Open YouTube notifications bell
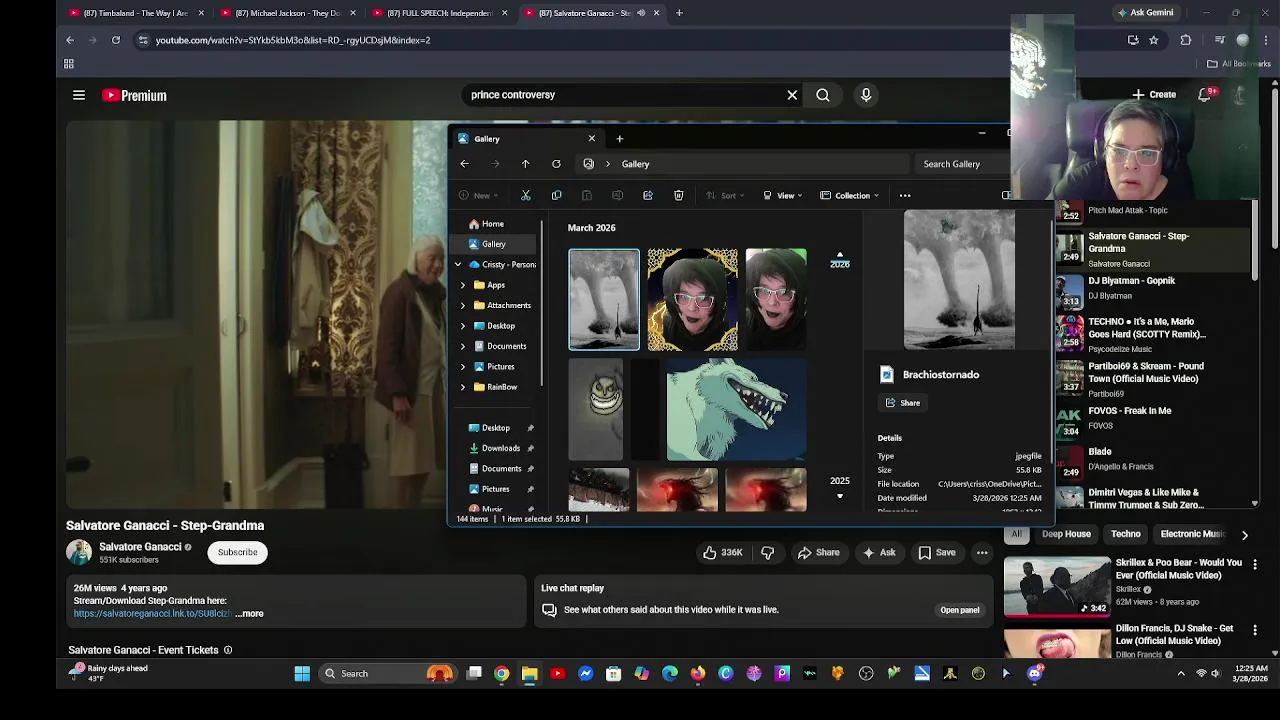This screenshot has height=720, width=1280. pos(1205,95)
